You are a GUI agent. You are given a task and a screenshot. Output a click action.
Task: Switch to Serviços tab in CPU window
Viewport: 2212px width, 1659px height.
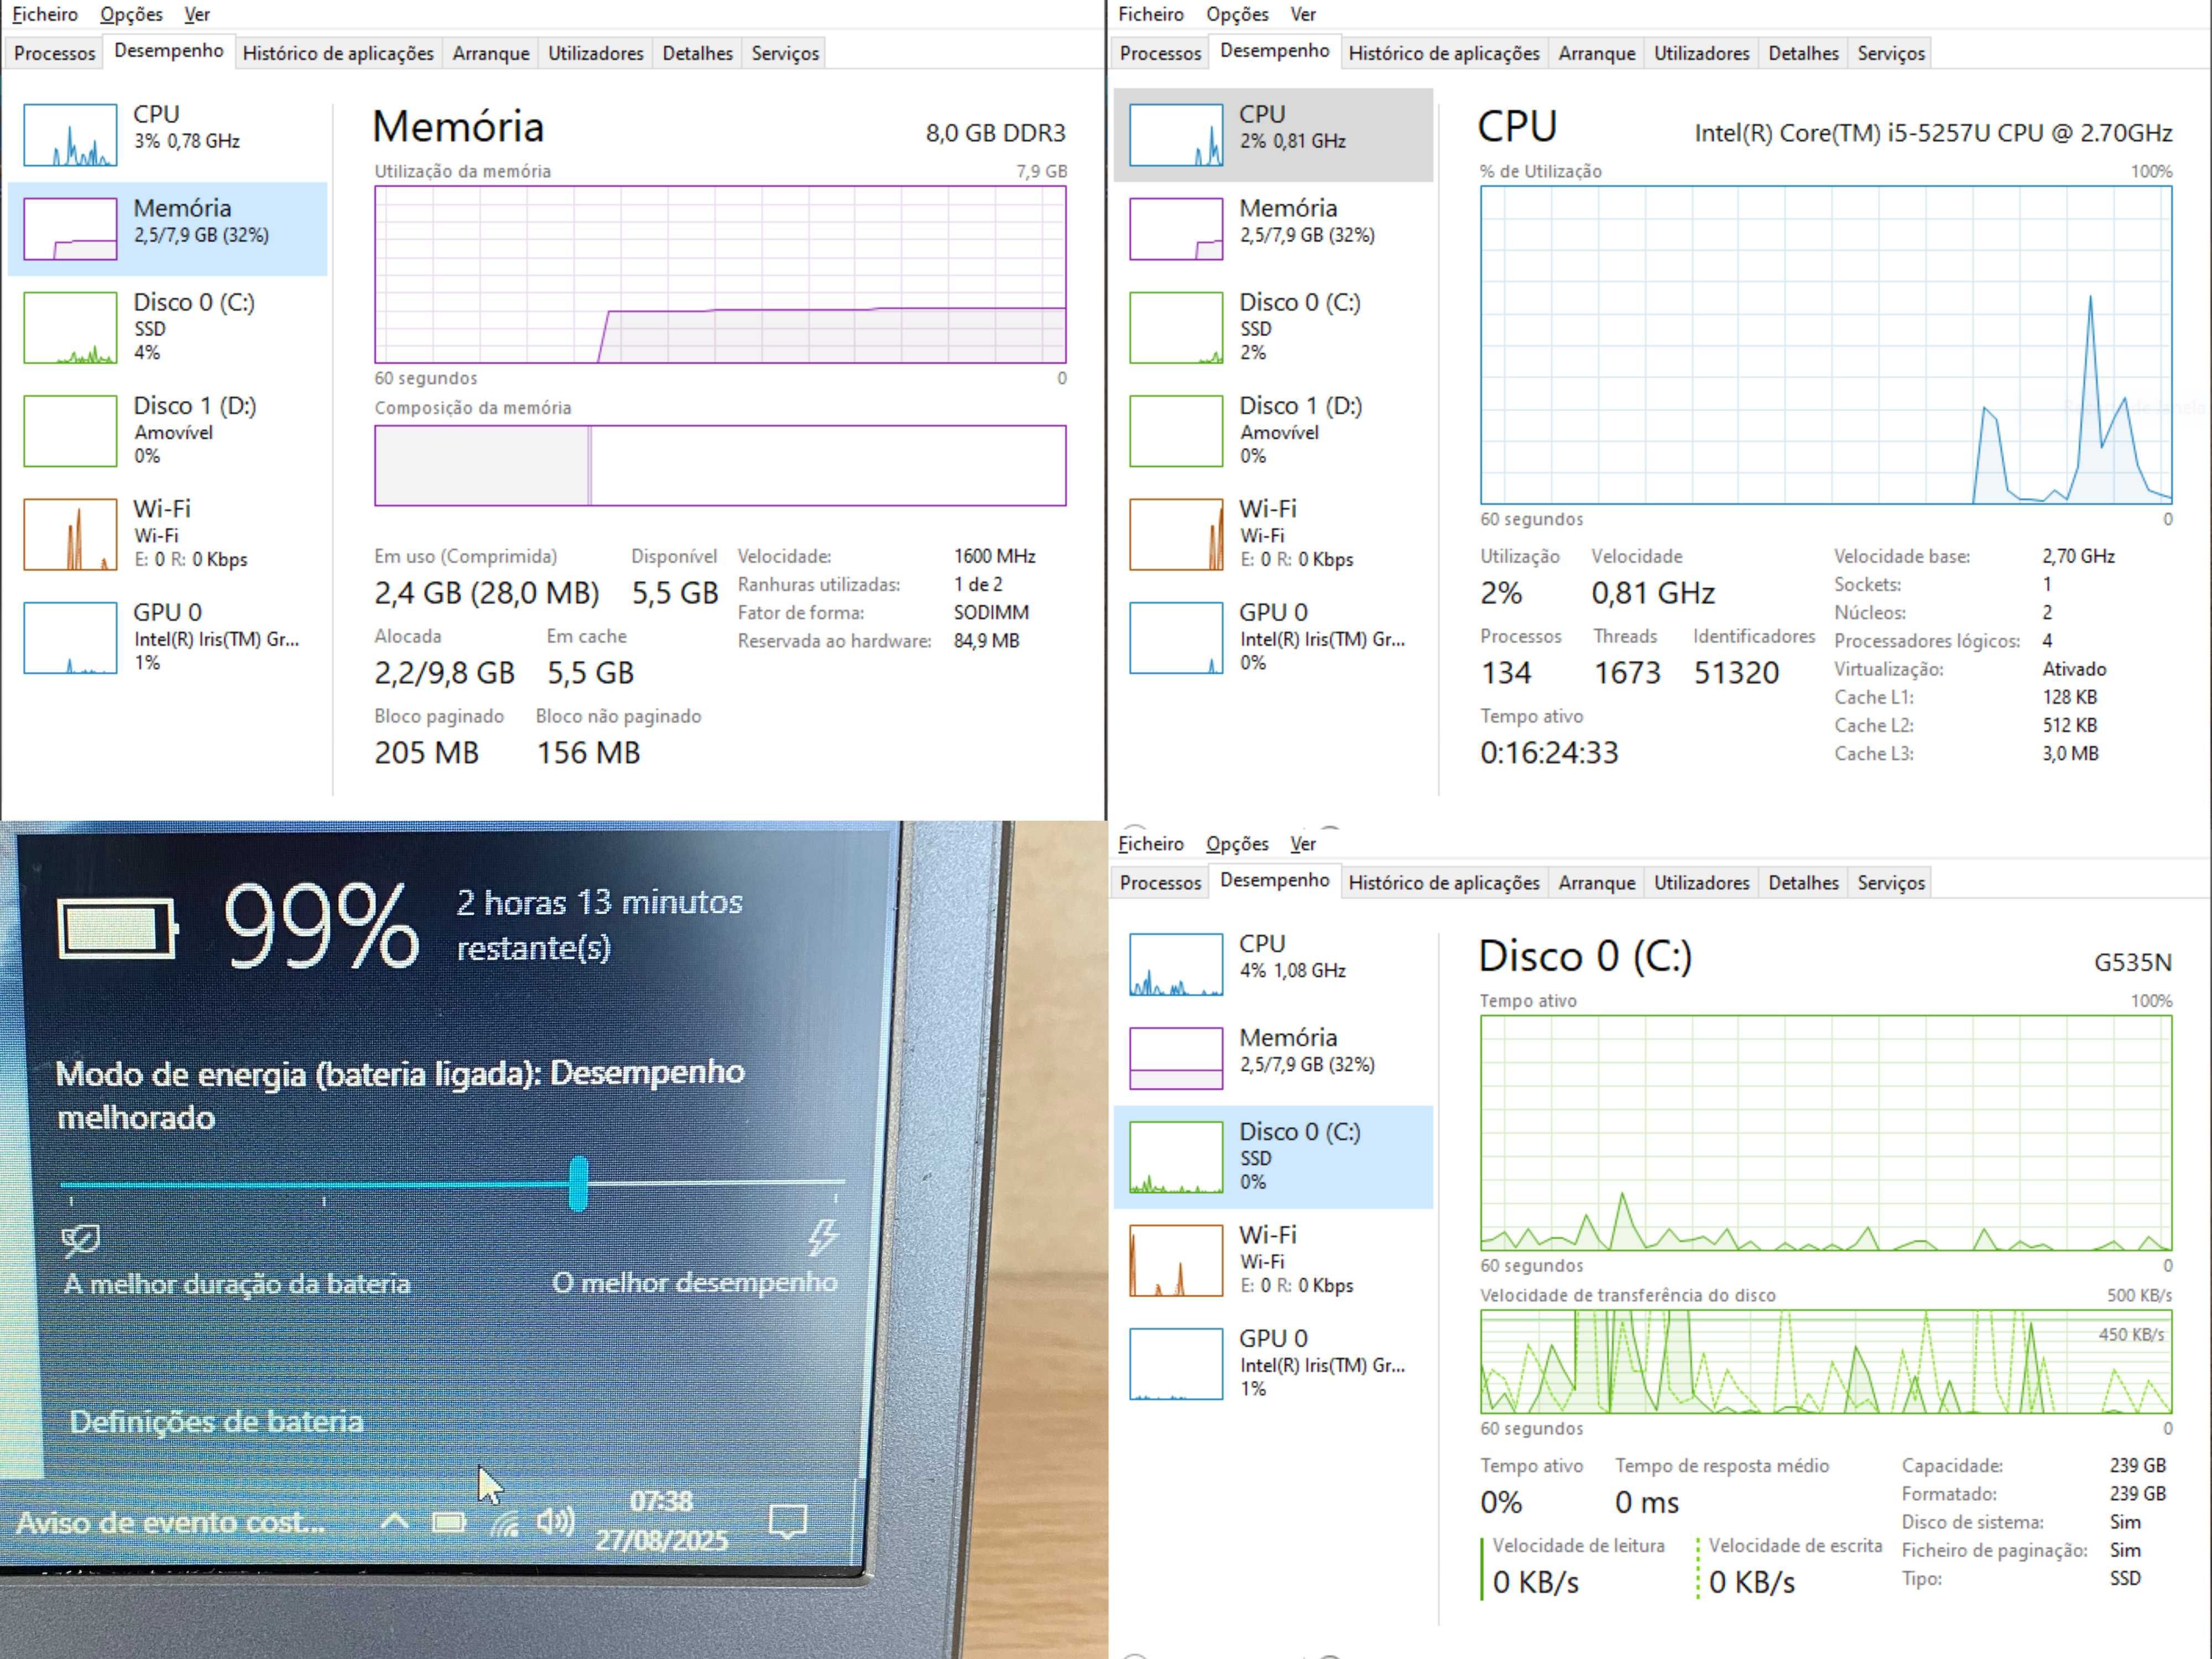click(1891, 53)
